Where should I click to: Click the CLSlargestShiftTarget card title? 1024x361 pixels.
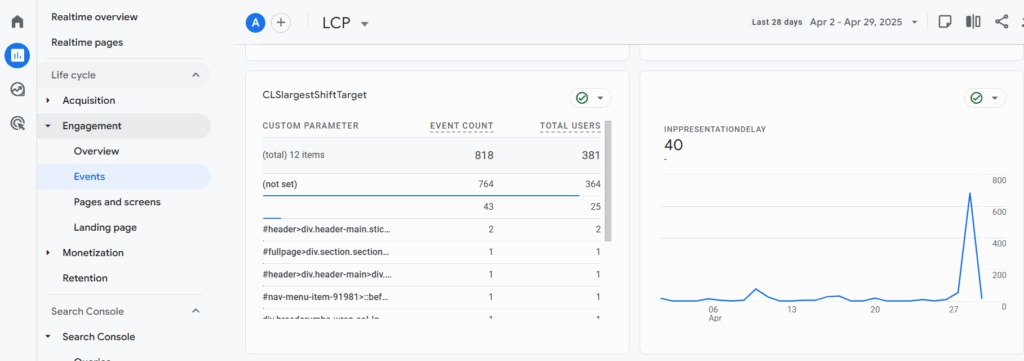(x=315, y=95)
